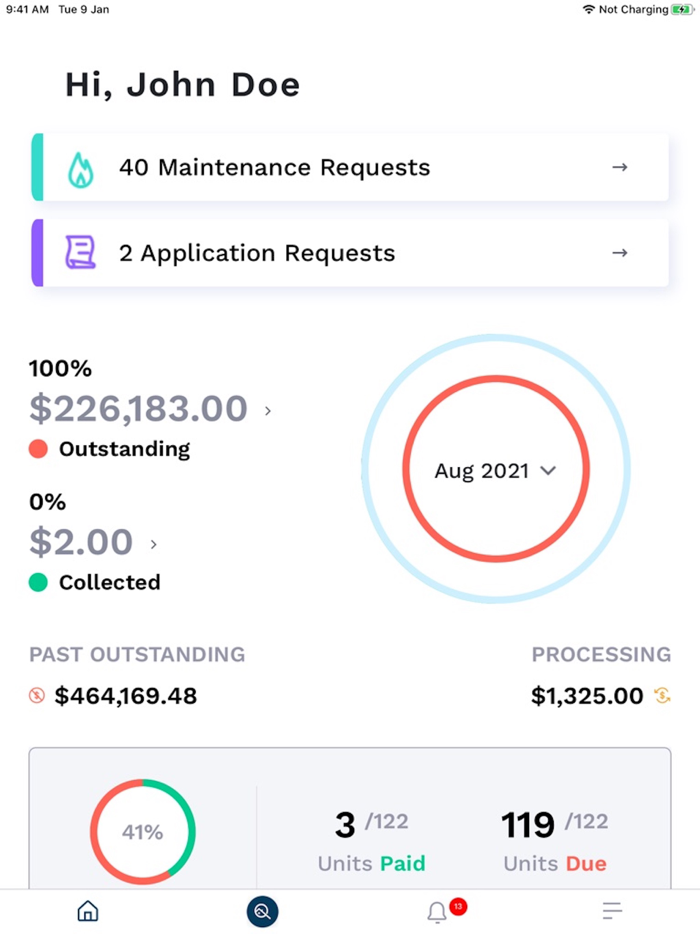Viewport: 700px width, 934px height.
Task: Expand outstanding amount $226,183.00 details
Action: (269, 410)
